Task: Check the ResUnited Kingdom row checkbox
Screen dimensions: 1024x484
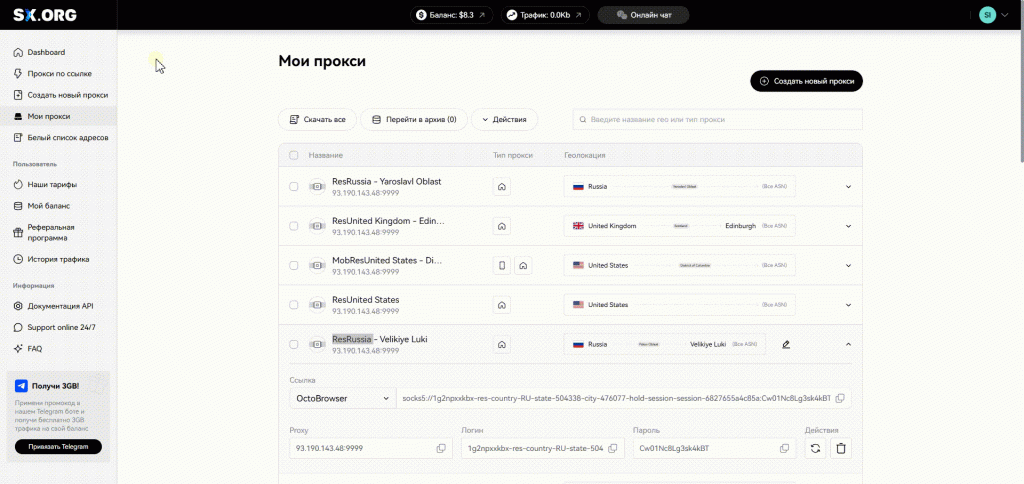Action: coord(294,226)
